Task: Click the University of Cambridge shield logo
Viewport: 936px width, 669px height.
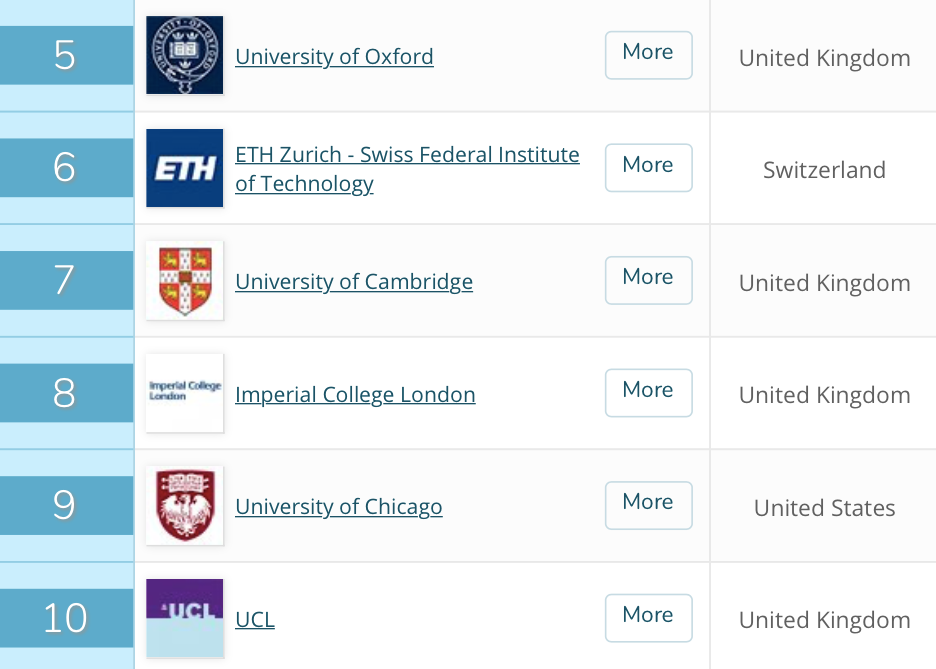Action: coord(184,281)
